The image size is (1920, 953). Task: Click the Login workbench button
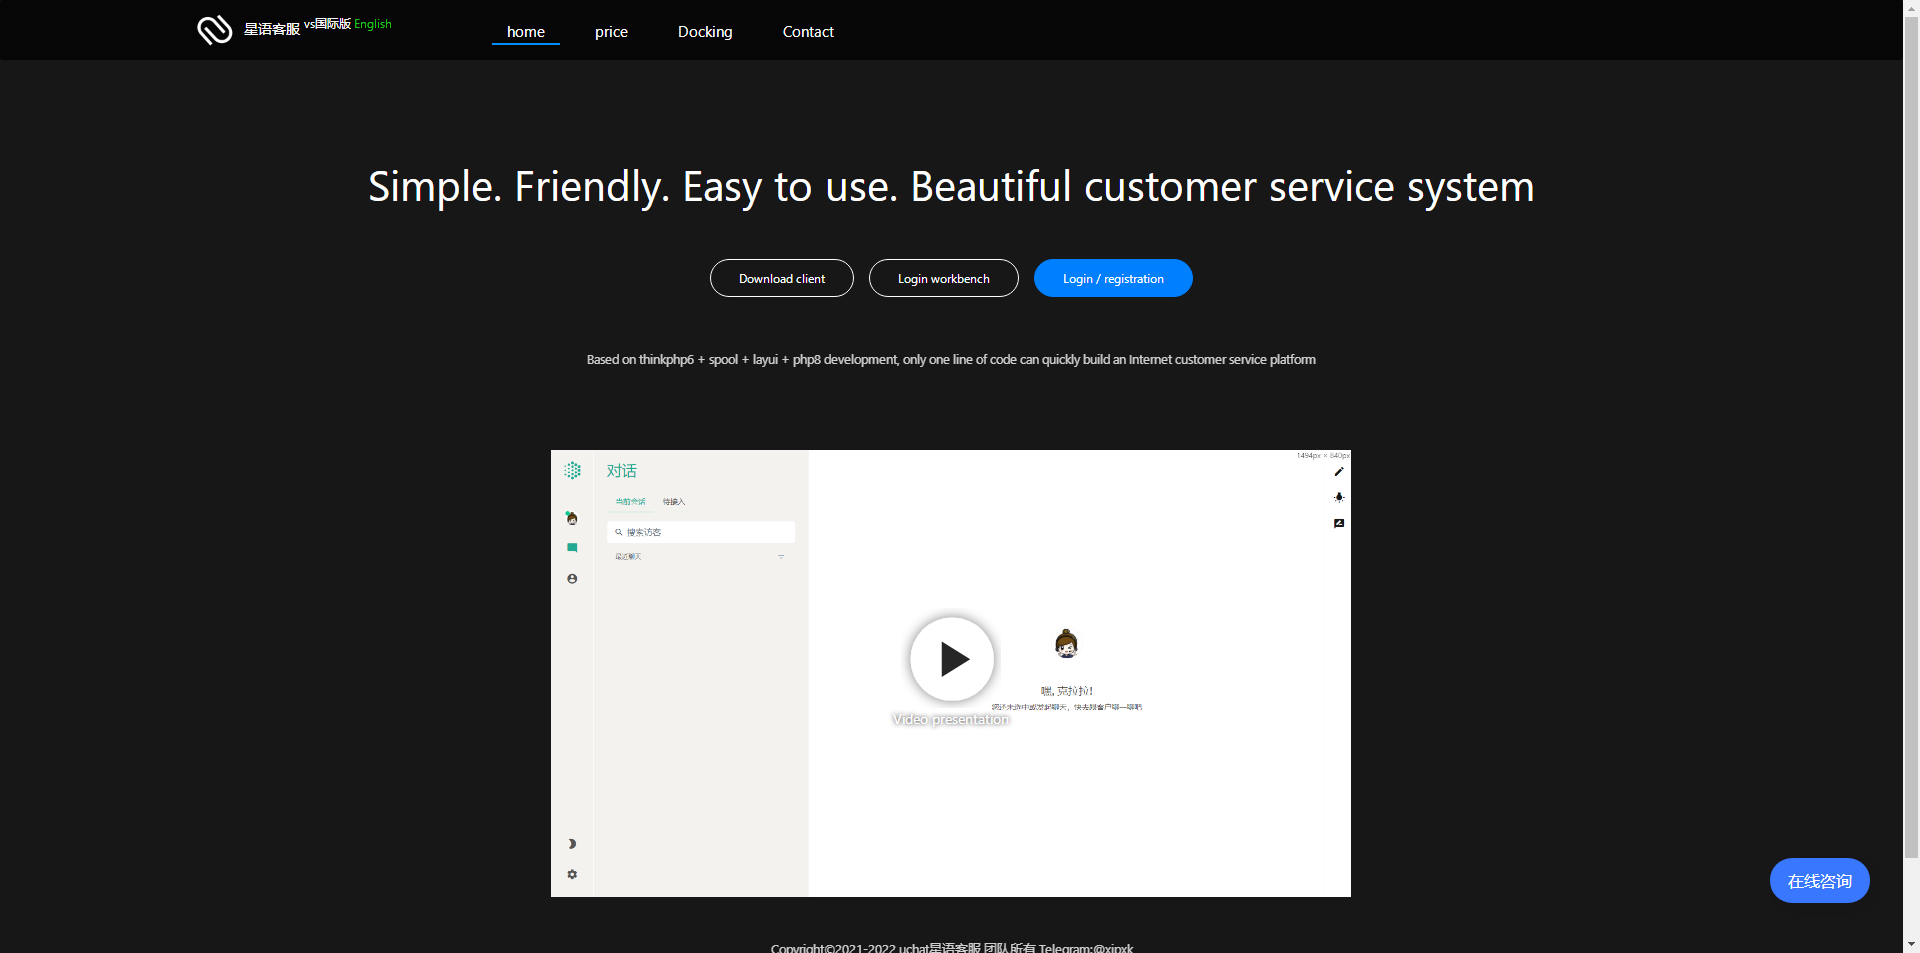coord(944,279)
